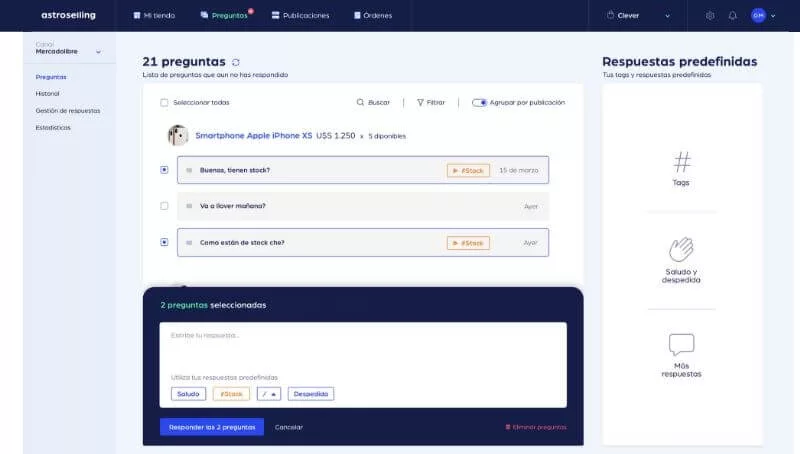Check the Seleccionar todas checkbox
Image resolution: width=800 pixels, height=454 pixels.
pyautogui.click(x=165, y=102)
